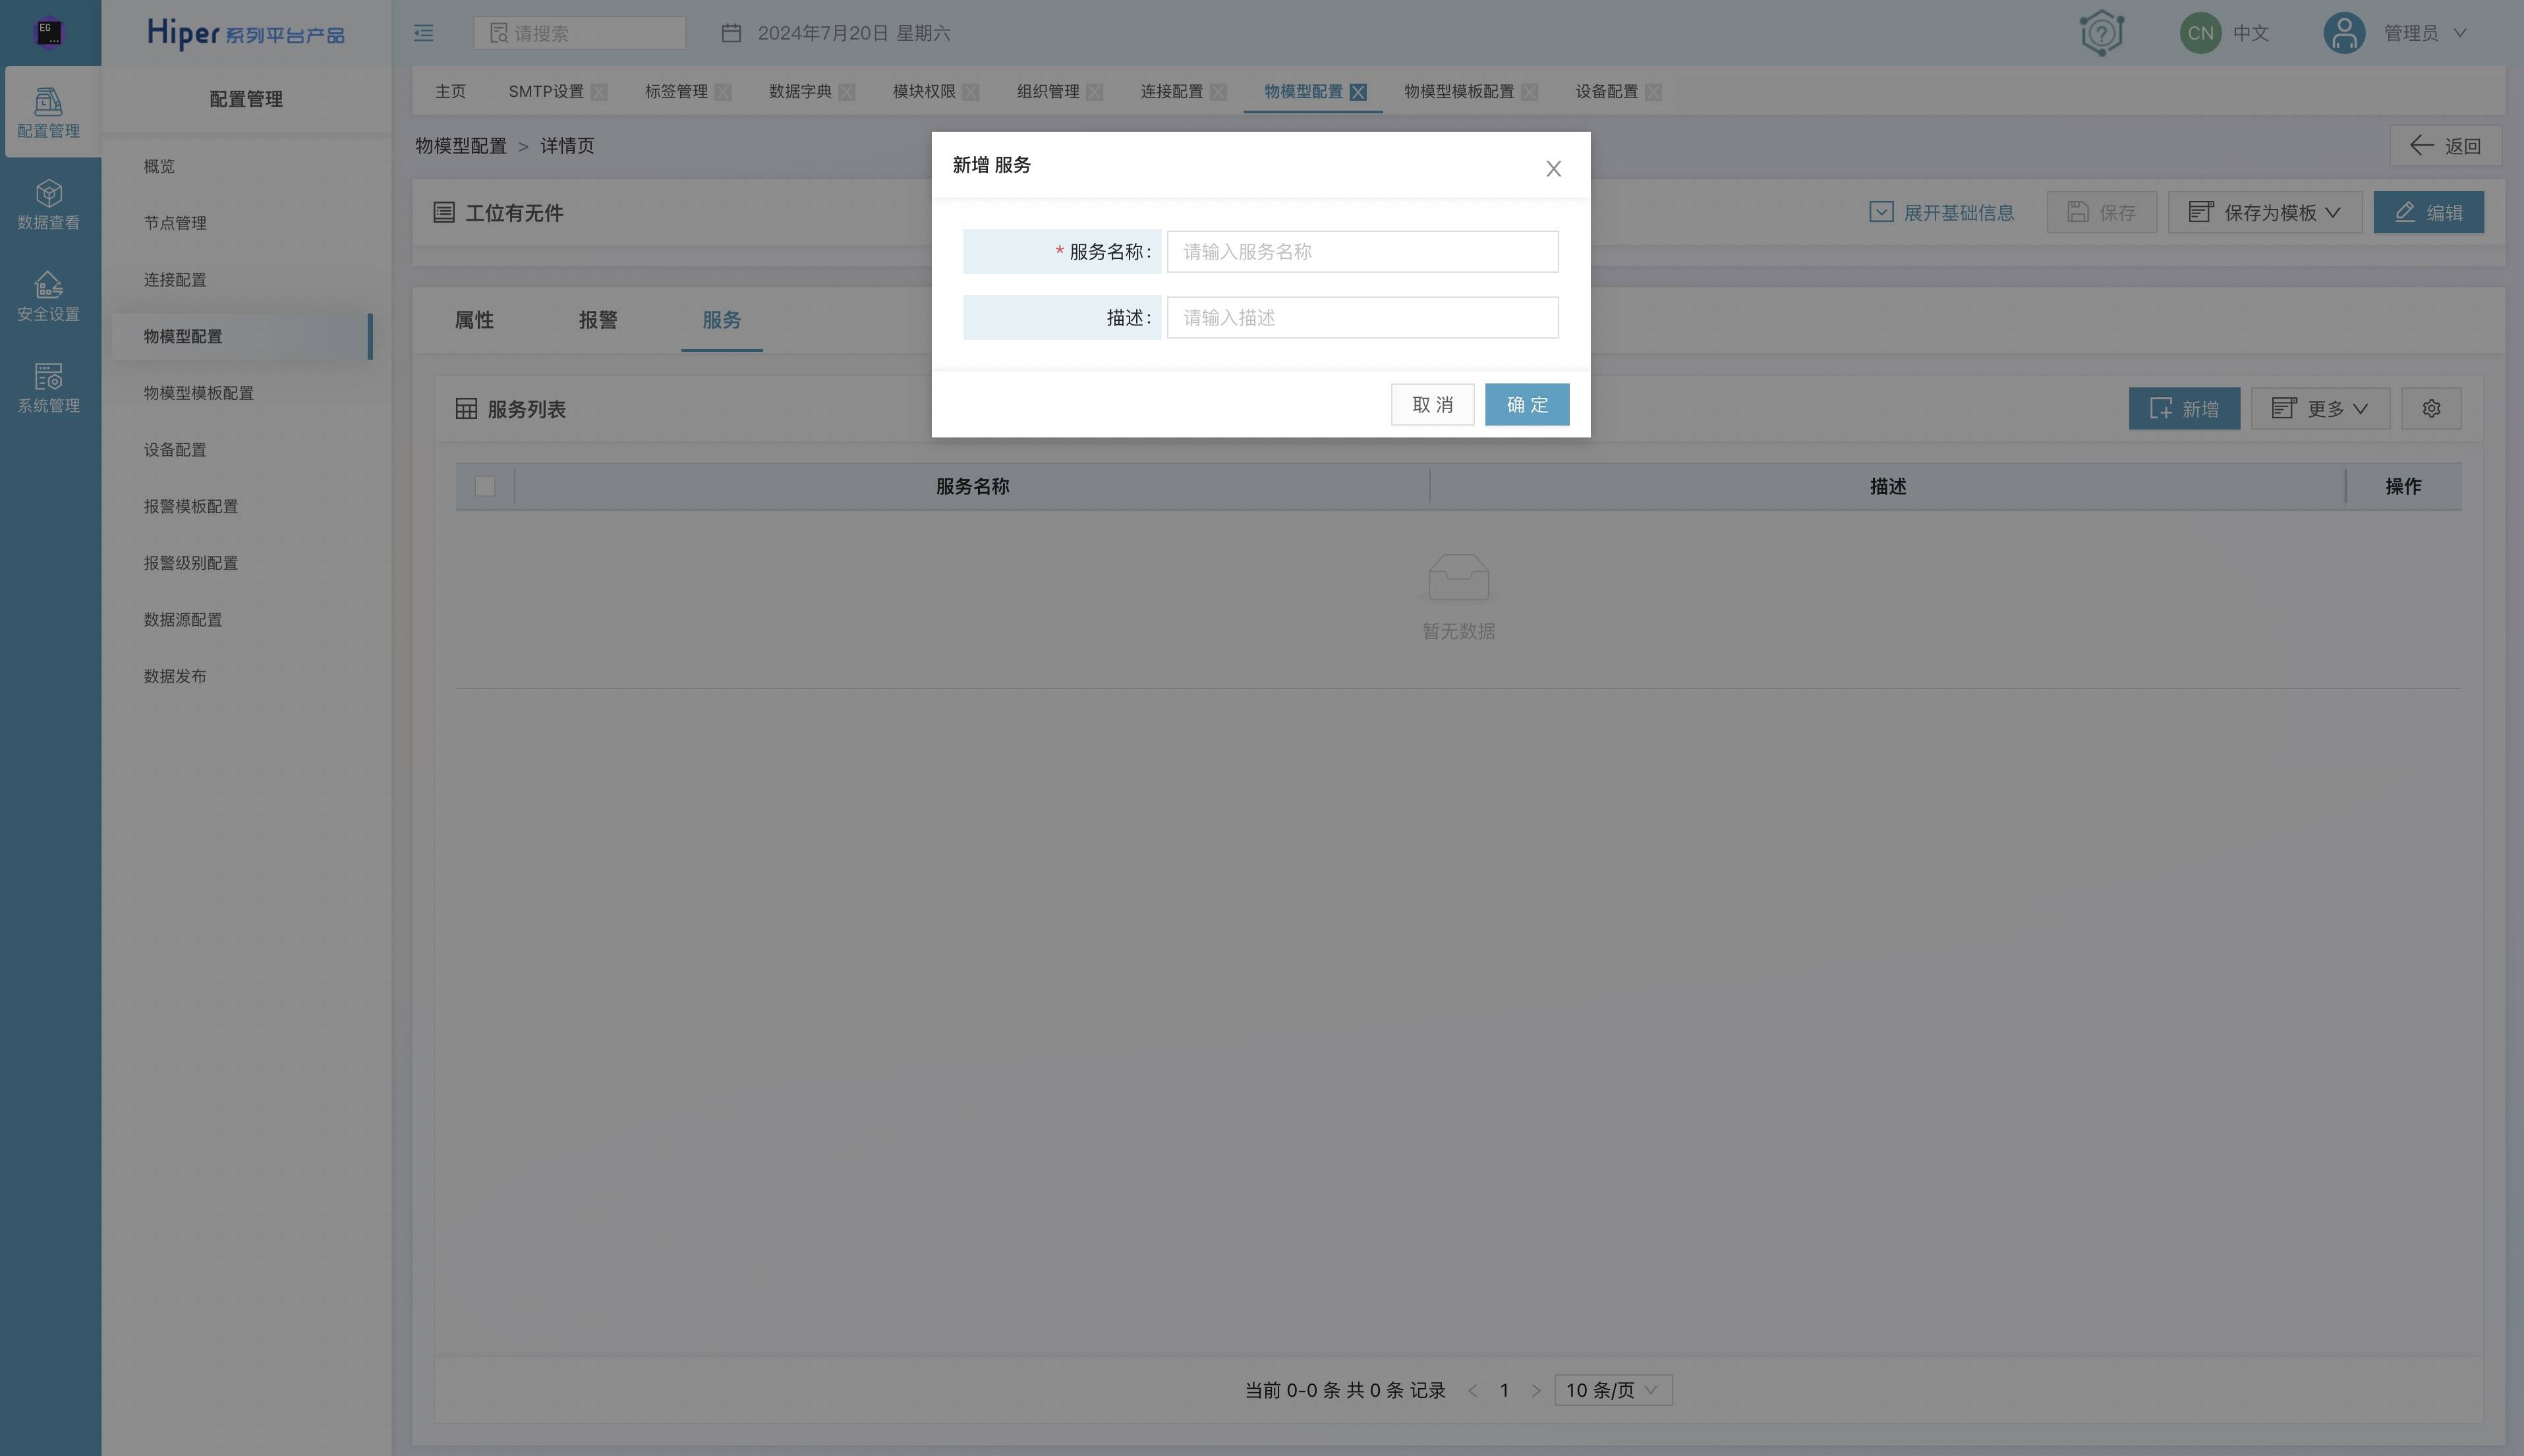Click the 编辑 button
This screenshot has height=1456, width=2524.
click(2428, 212)
